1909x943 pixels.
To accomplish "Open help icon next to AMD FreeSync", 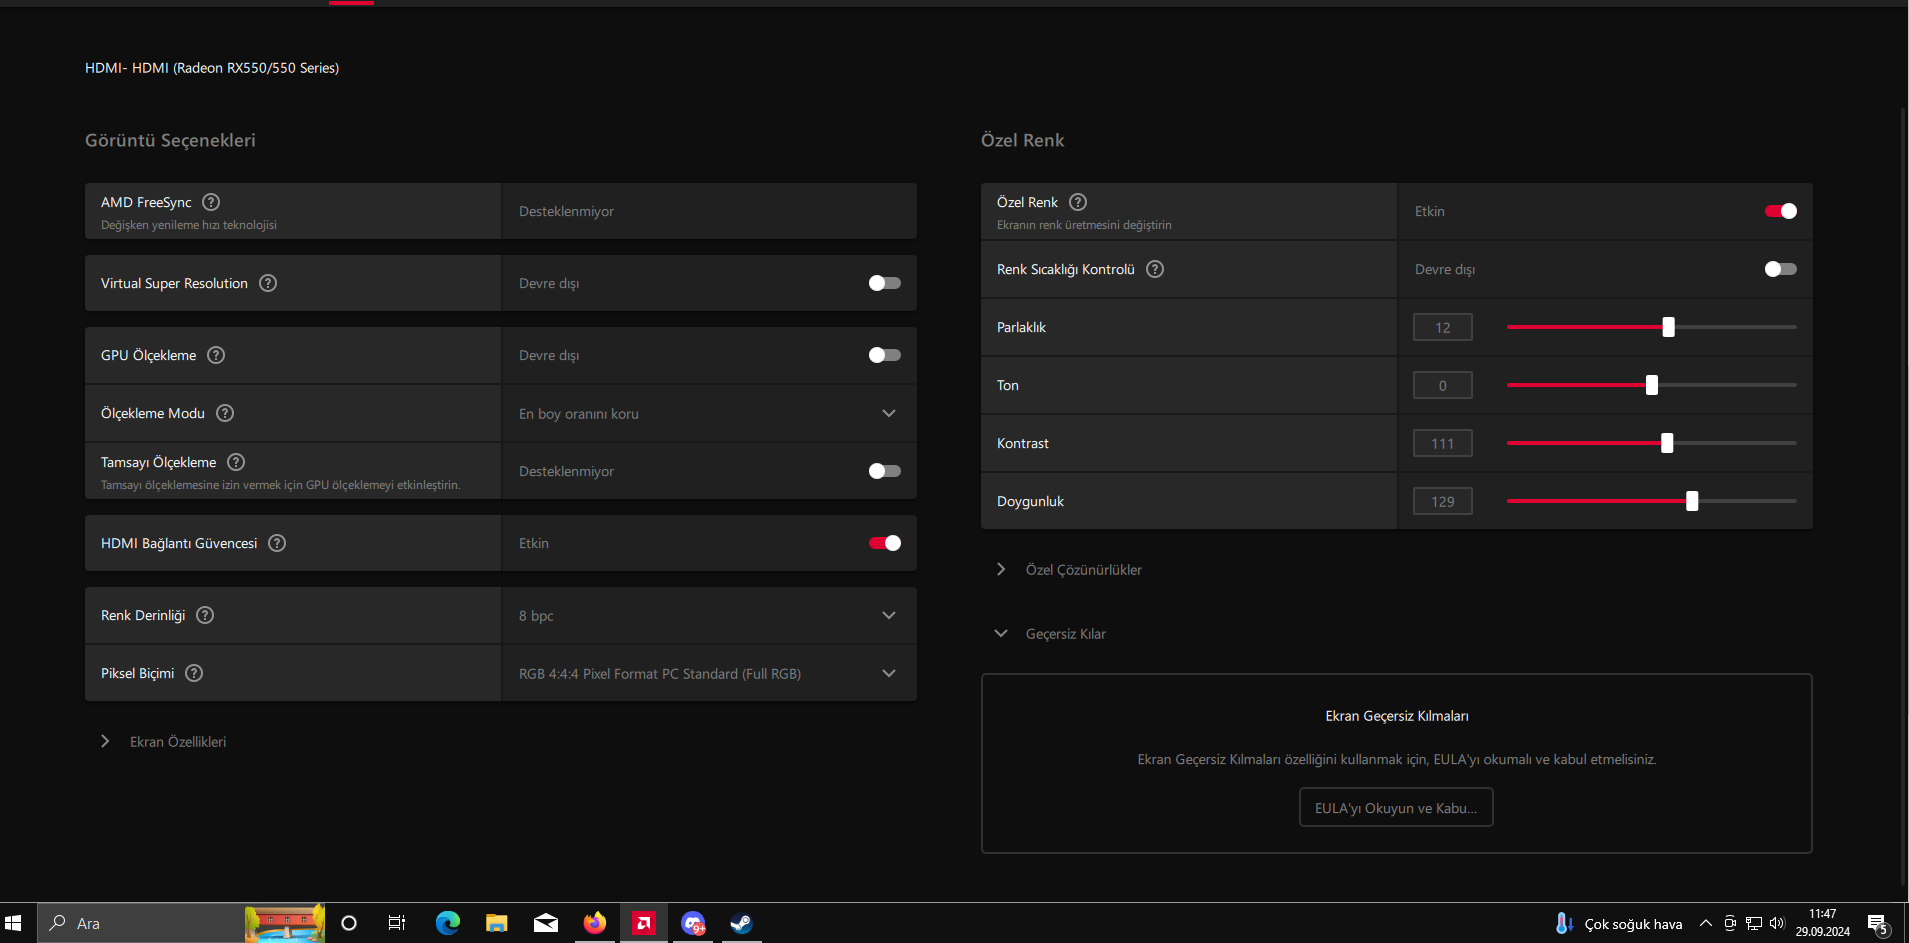I will [211, 202].
